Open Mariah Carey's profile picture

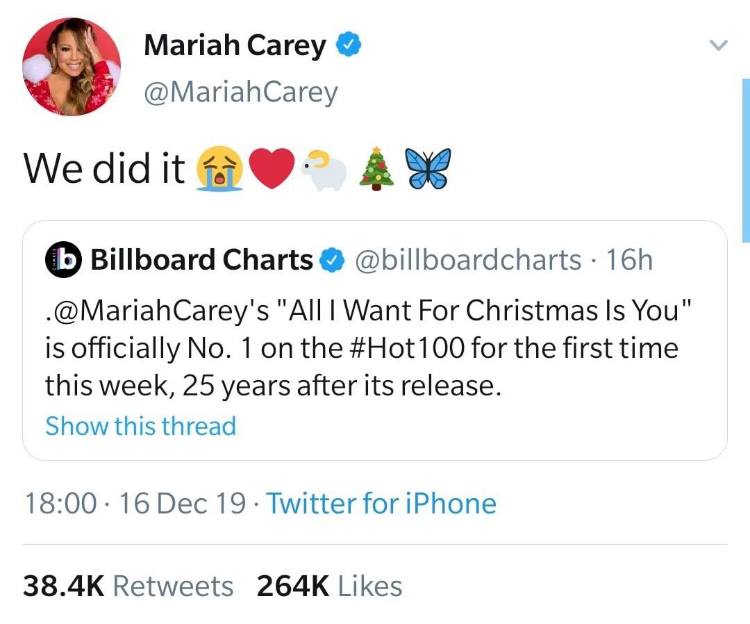[x=71, y=66]
